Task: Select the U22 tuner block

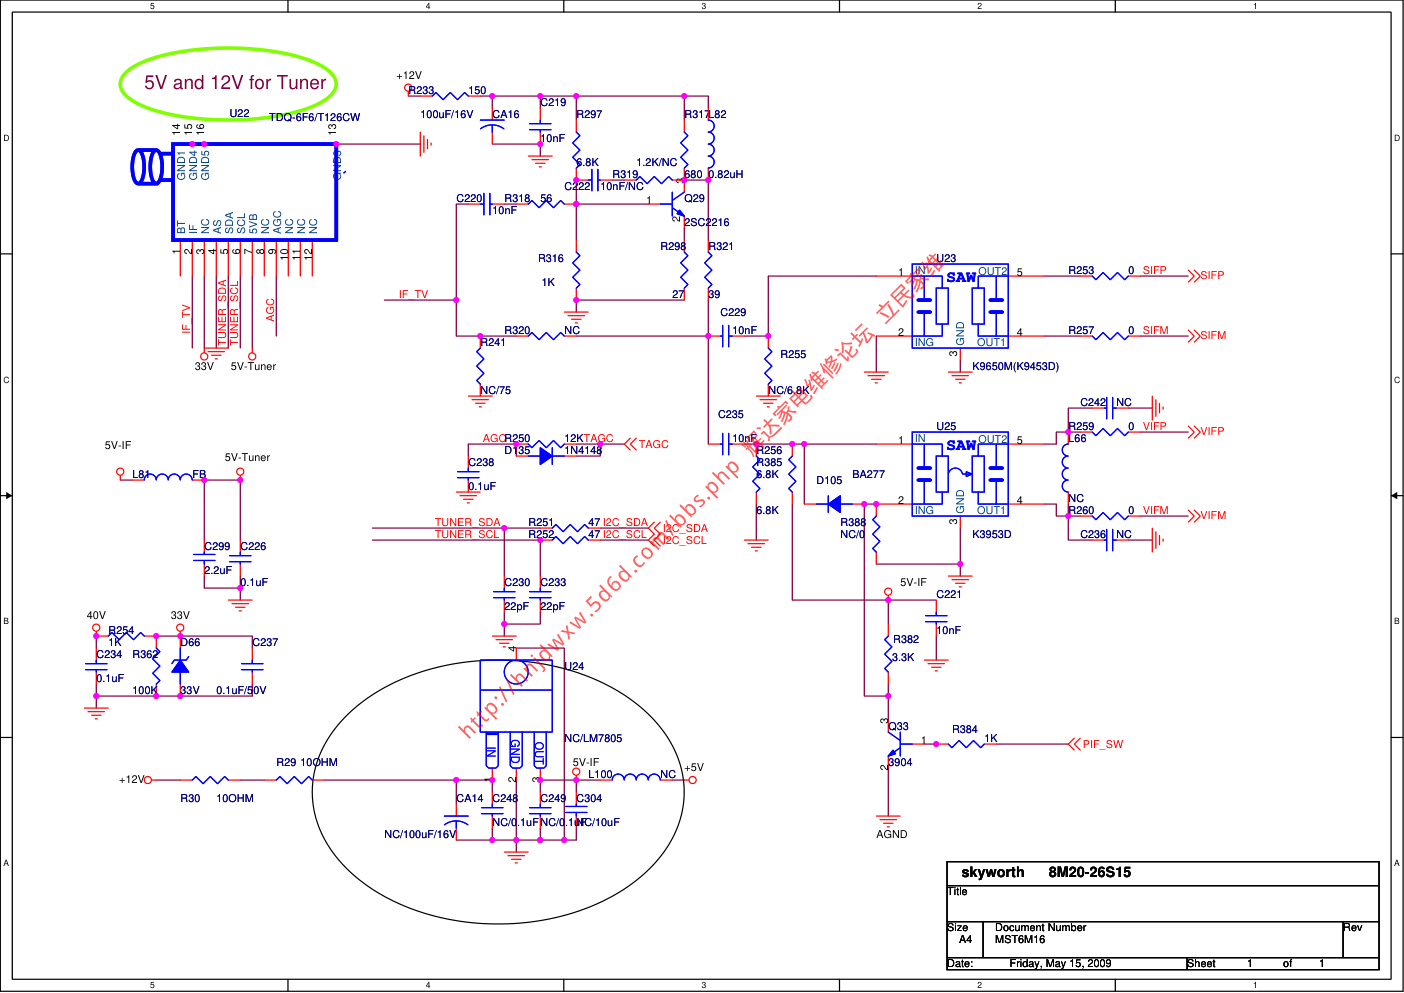Action: 255,192
